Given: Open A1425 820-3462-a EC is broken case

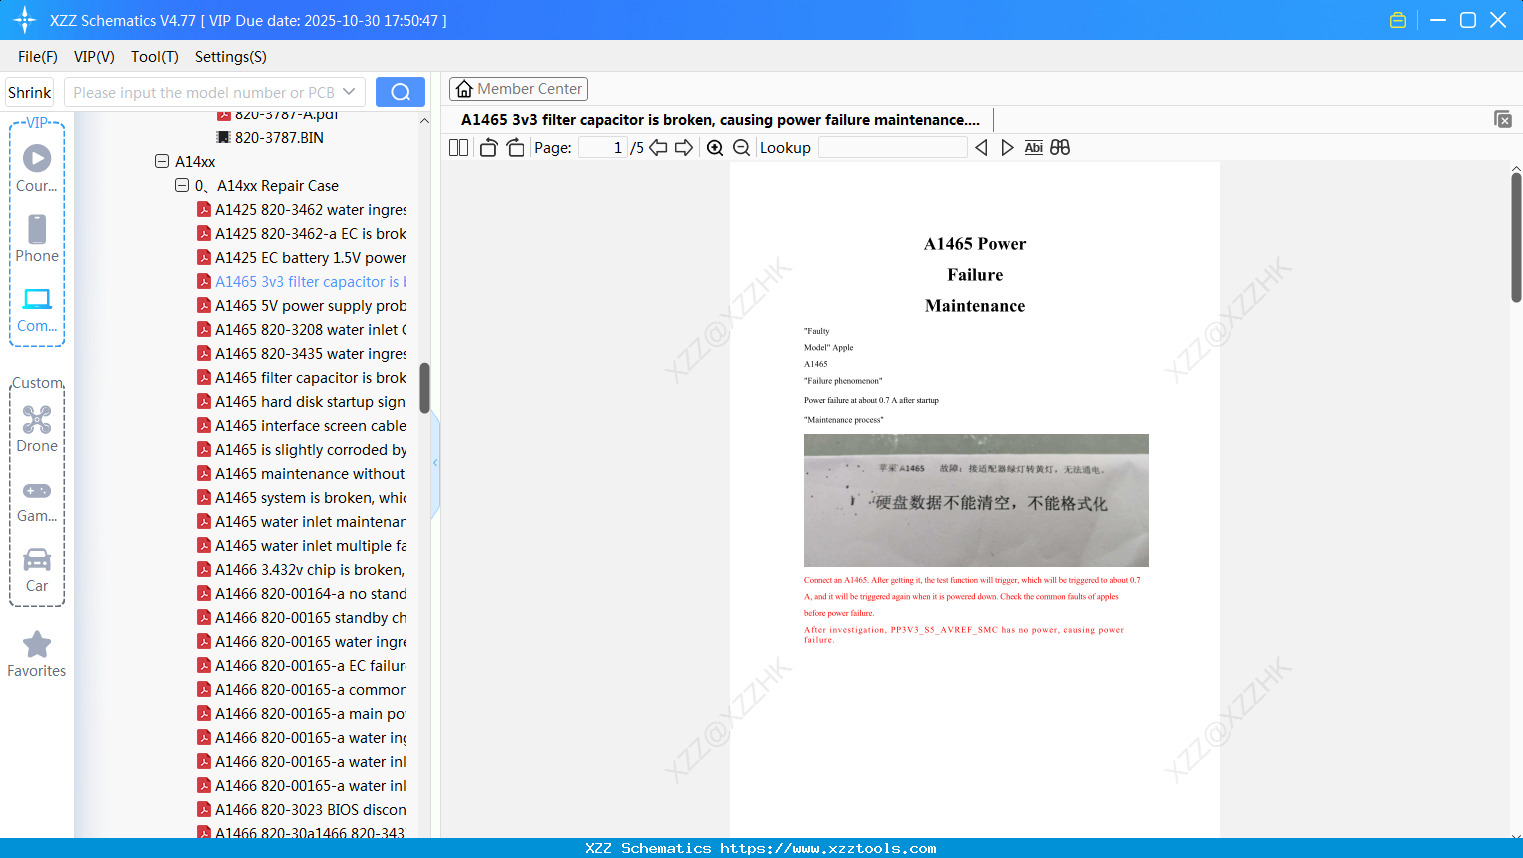Looking at the screenshot, I should pyautogui.click(x=301, y=234).
